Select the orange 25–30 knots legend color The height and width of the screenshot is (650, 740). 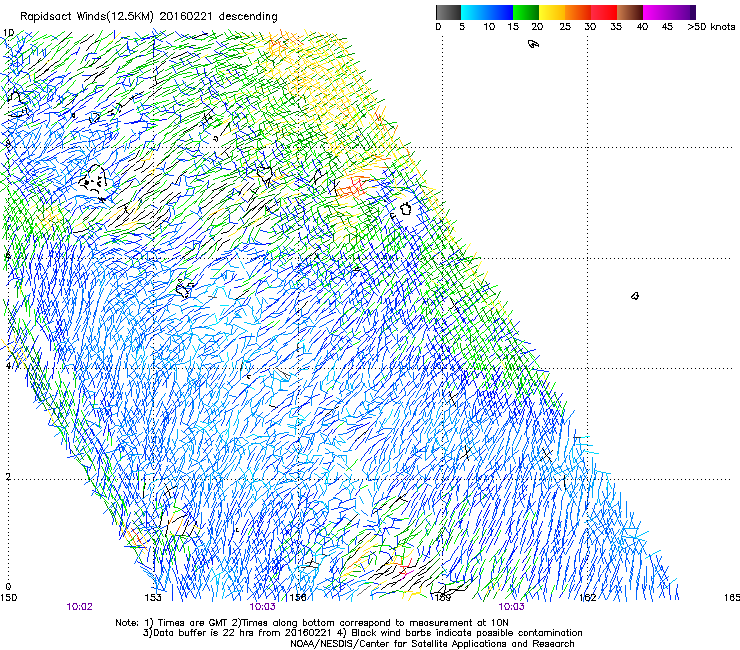[x=578, y=12]
